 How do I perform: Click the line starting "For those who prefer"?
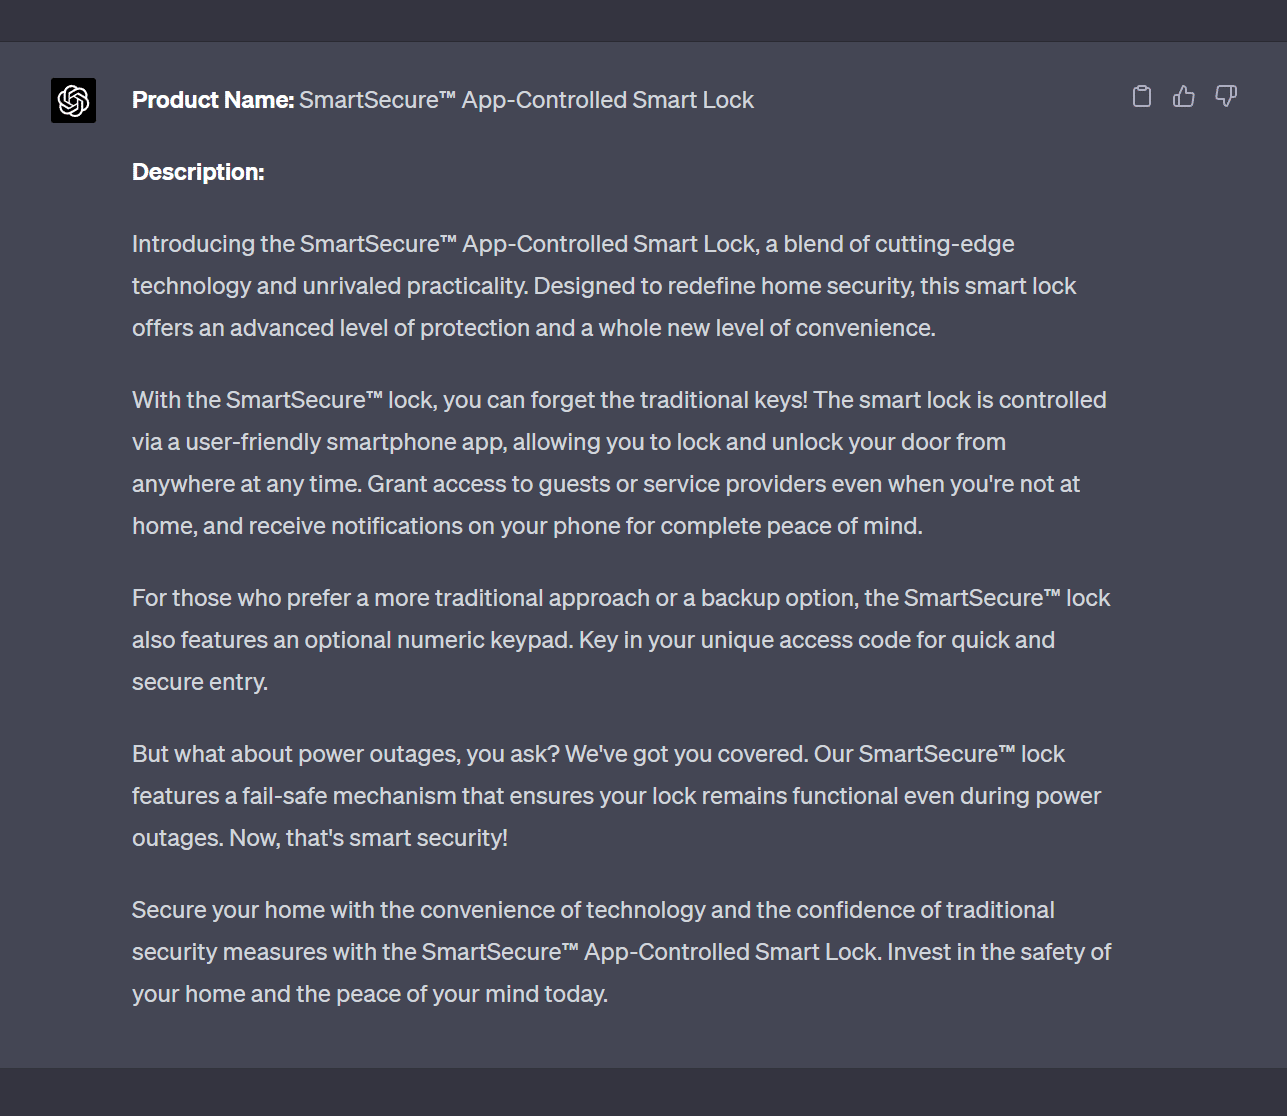tap(621, 598)
